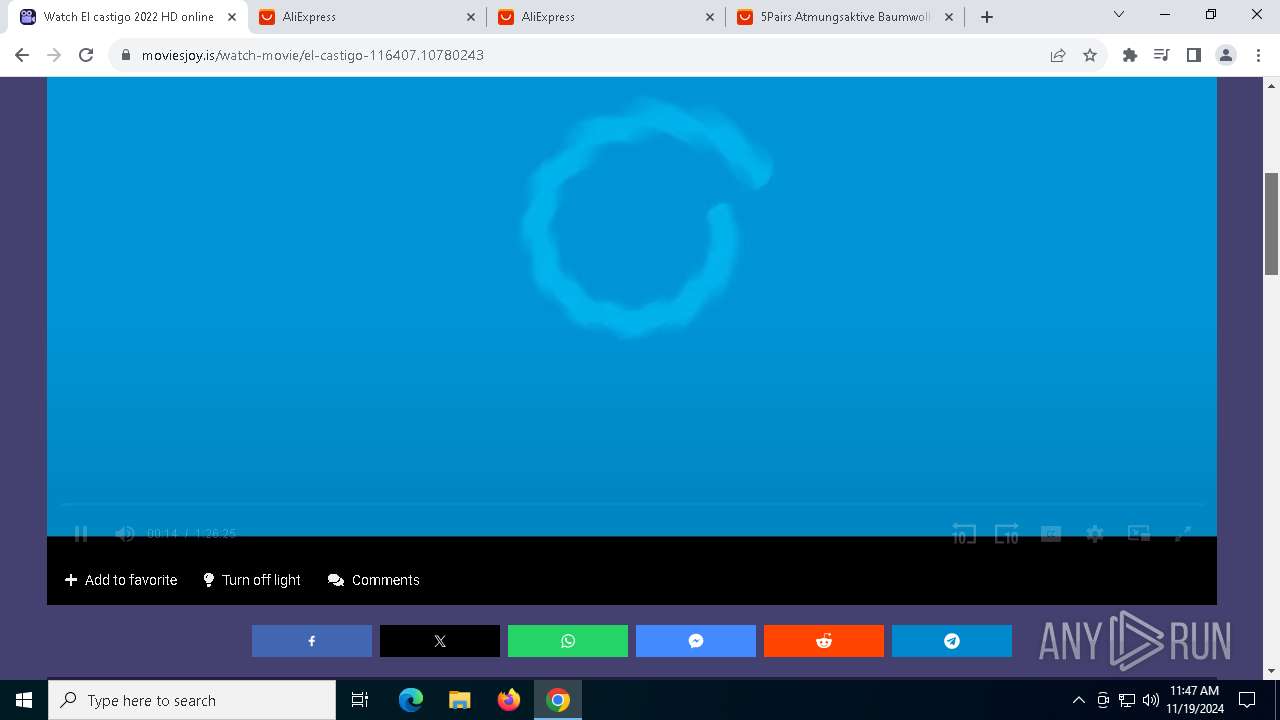Open a new browser tab
This screenshot has width=1280, height=720.
pyautogui.click(x=987, y=17)
